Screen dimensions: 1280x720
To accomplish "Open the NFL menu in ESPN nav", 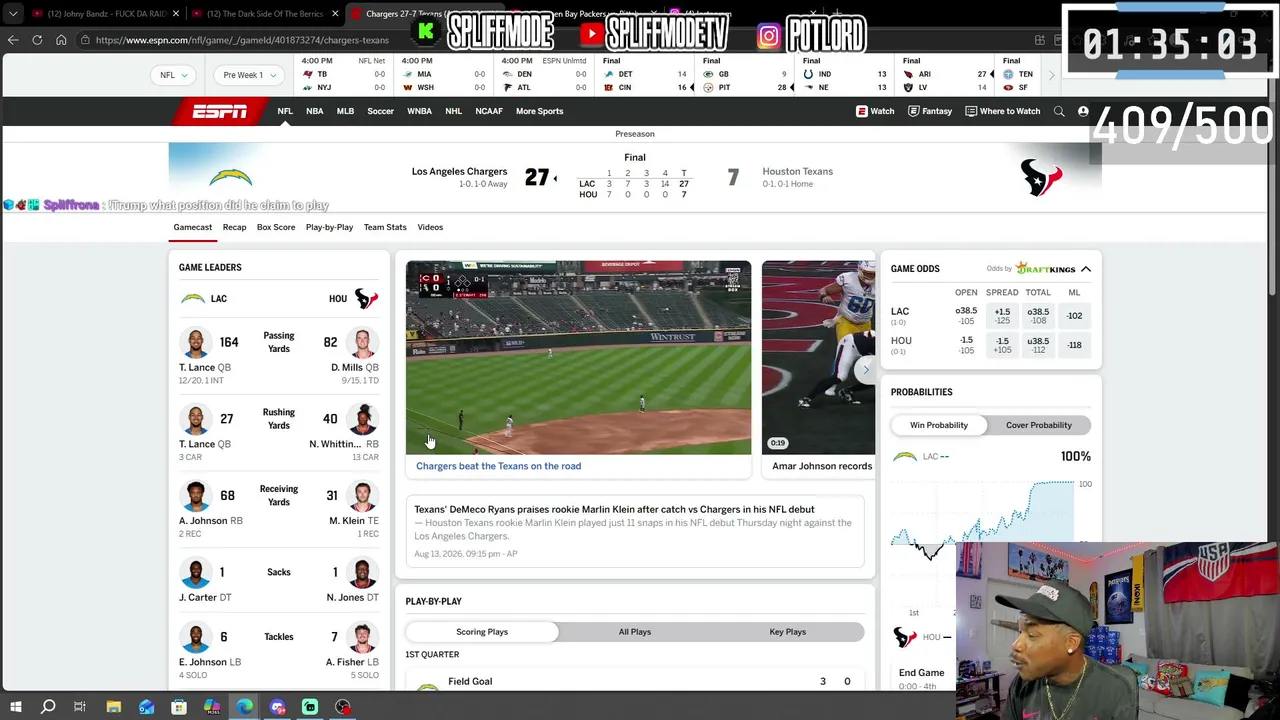I will [285, 111].
